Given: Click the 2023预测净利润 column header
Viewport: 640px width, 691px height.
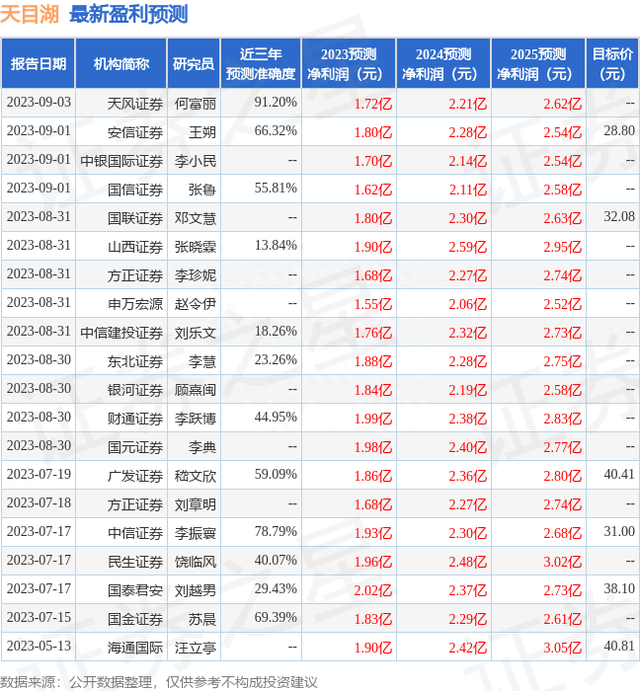Looking at the screenshot, I should pyautogui.click(x=349, y=64).
